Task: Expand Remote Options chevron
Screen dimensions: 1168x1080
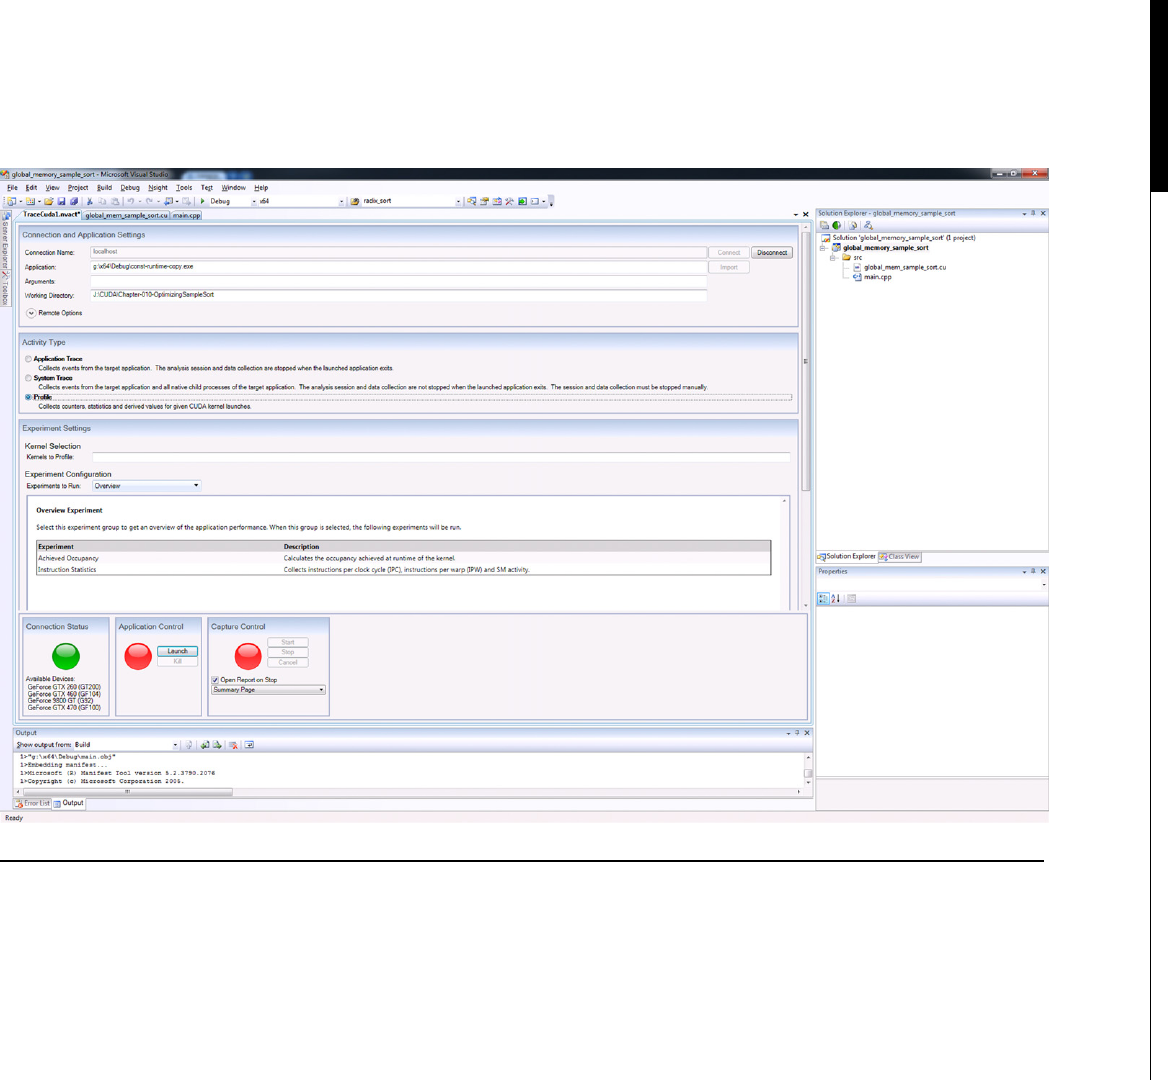Action: point(31,313)
